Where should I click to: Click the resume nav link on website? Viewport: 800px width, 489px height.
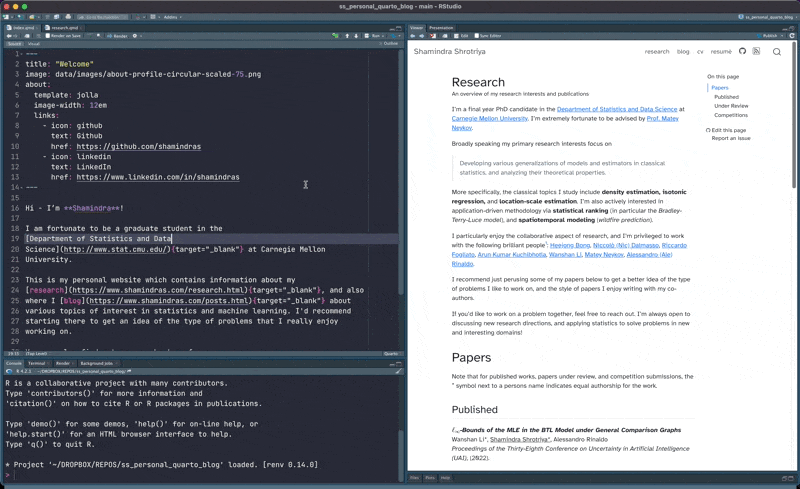click(x=721, y=52)
